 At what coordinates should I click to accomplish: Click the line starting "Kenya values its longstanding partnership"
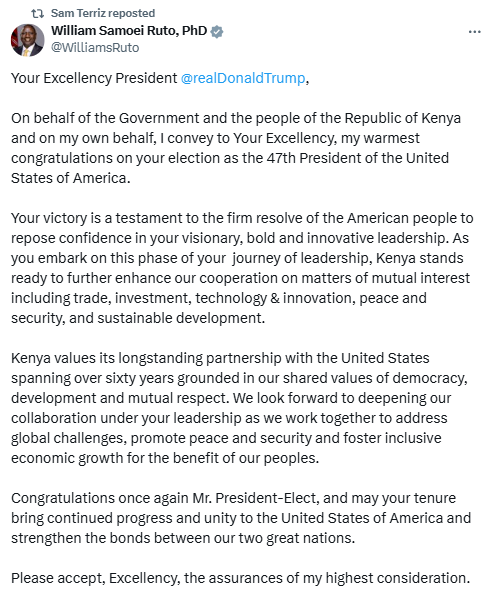click(220, 358)
